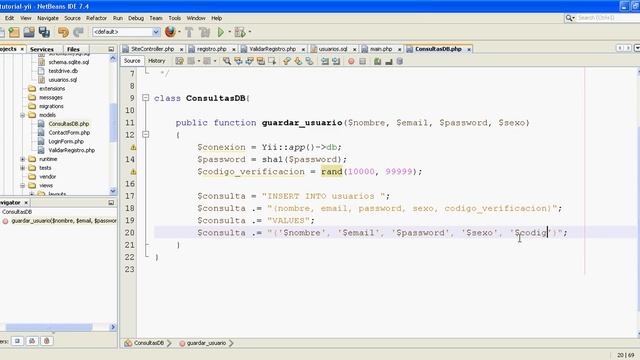Click the Navigator horizontal scrollbar thumb
640x360 pixels.
coord(49,327)
